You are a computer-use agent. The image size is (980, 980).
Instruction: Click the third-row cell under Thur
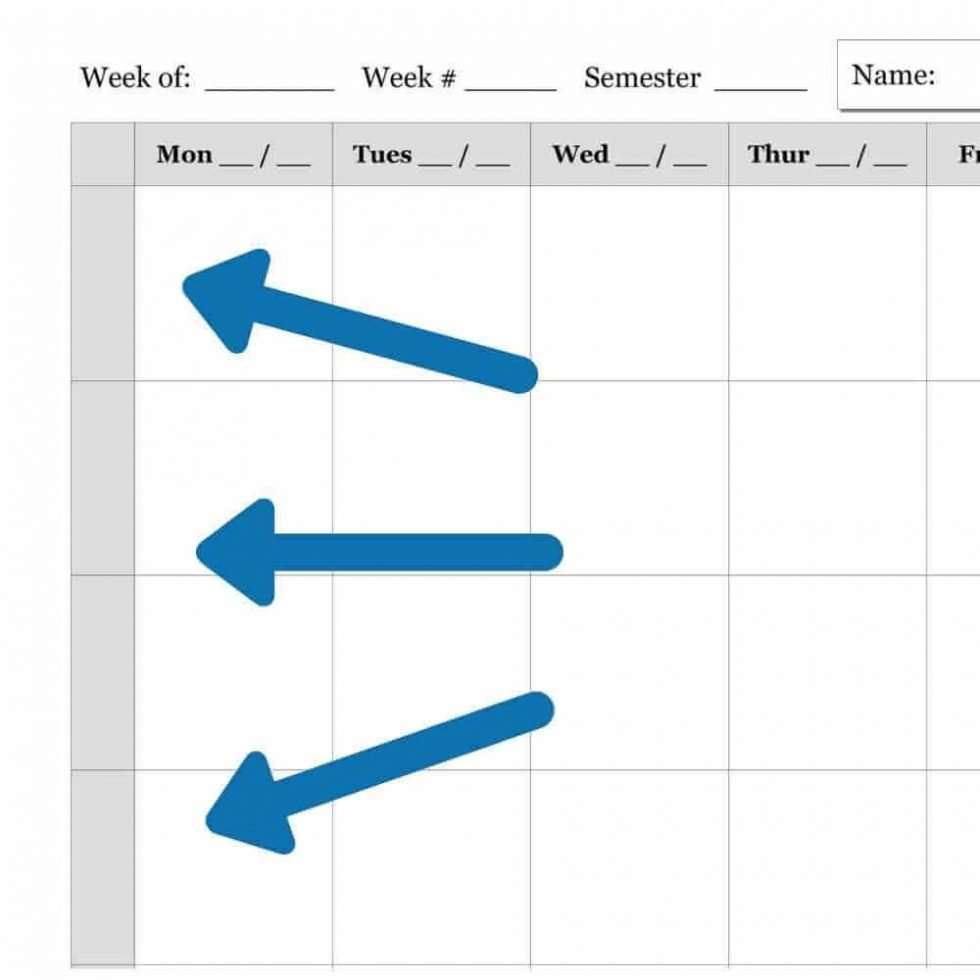(x=827, y=672)
